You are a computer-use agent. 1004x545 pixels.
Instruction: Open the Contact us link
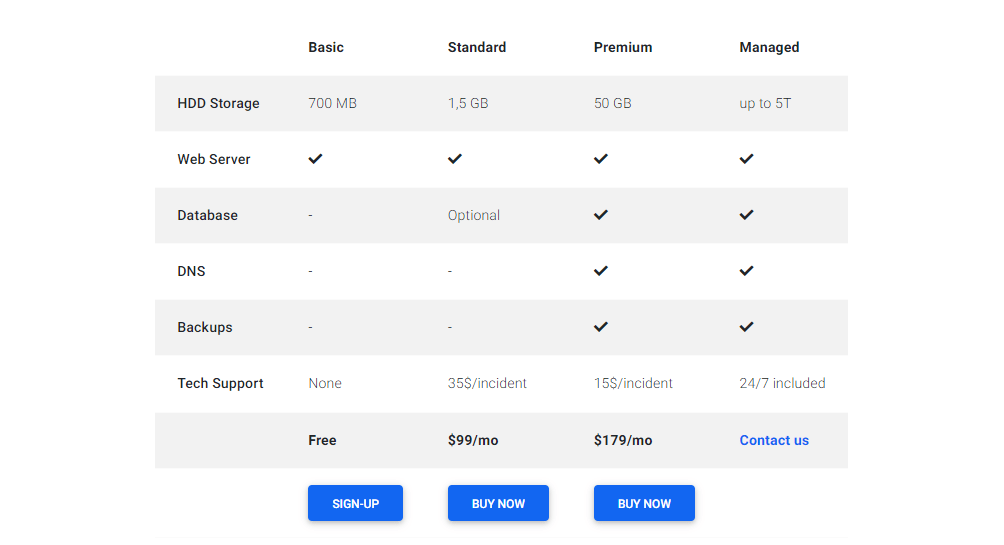774,440
